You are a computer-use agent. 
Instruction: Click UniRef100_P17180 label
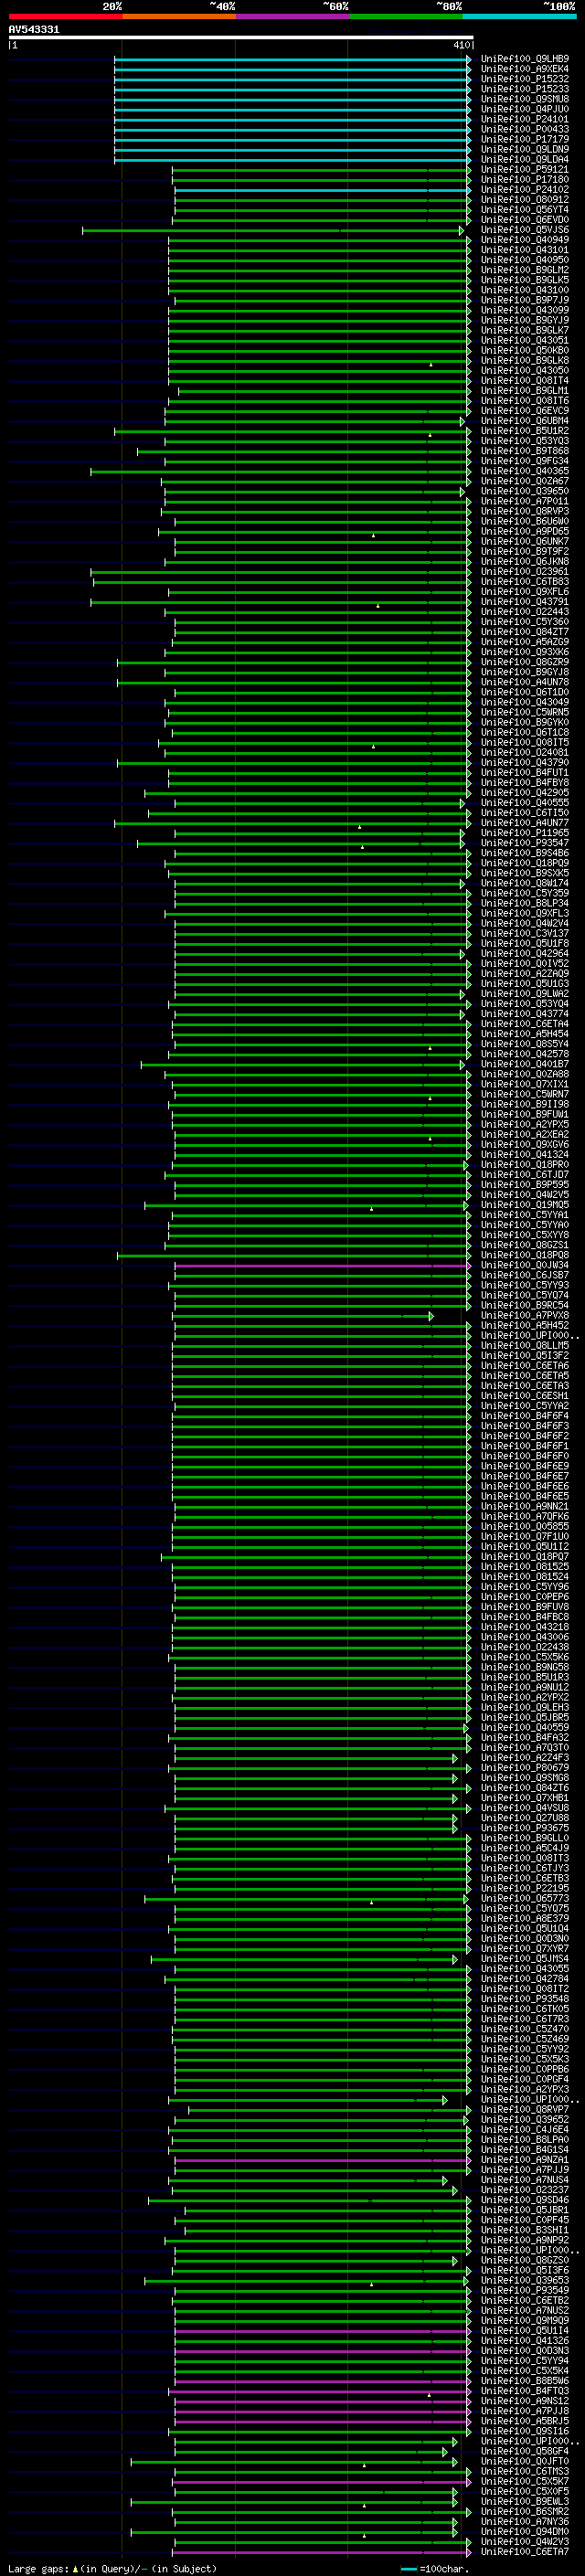(524, 180)
